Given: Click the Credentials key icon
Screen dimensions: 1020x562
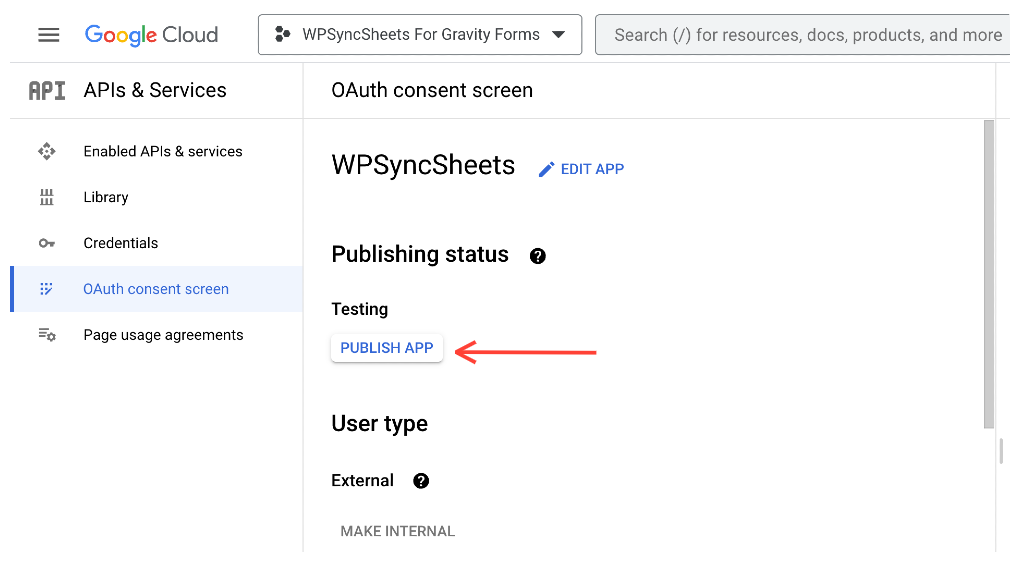Looking at the screenshot, I should coord(47,243).
